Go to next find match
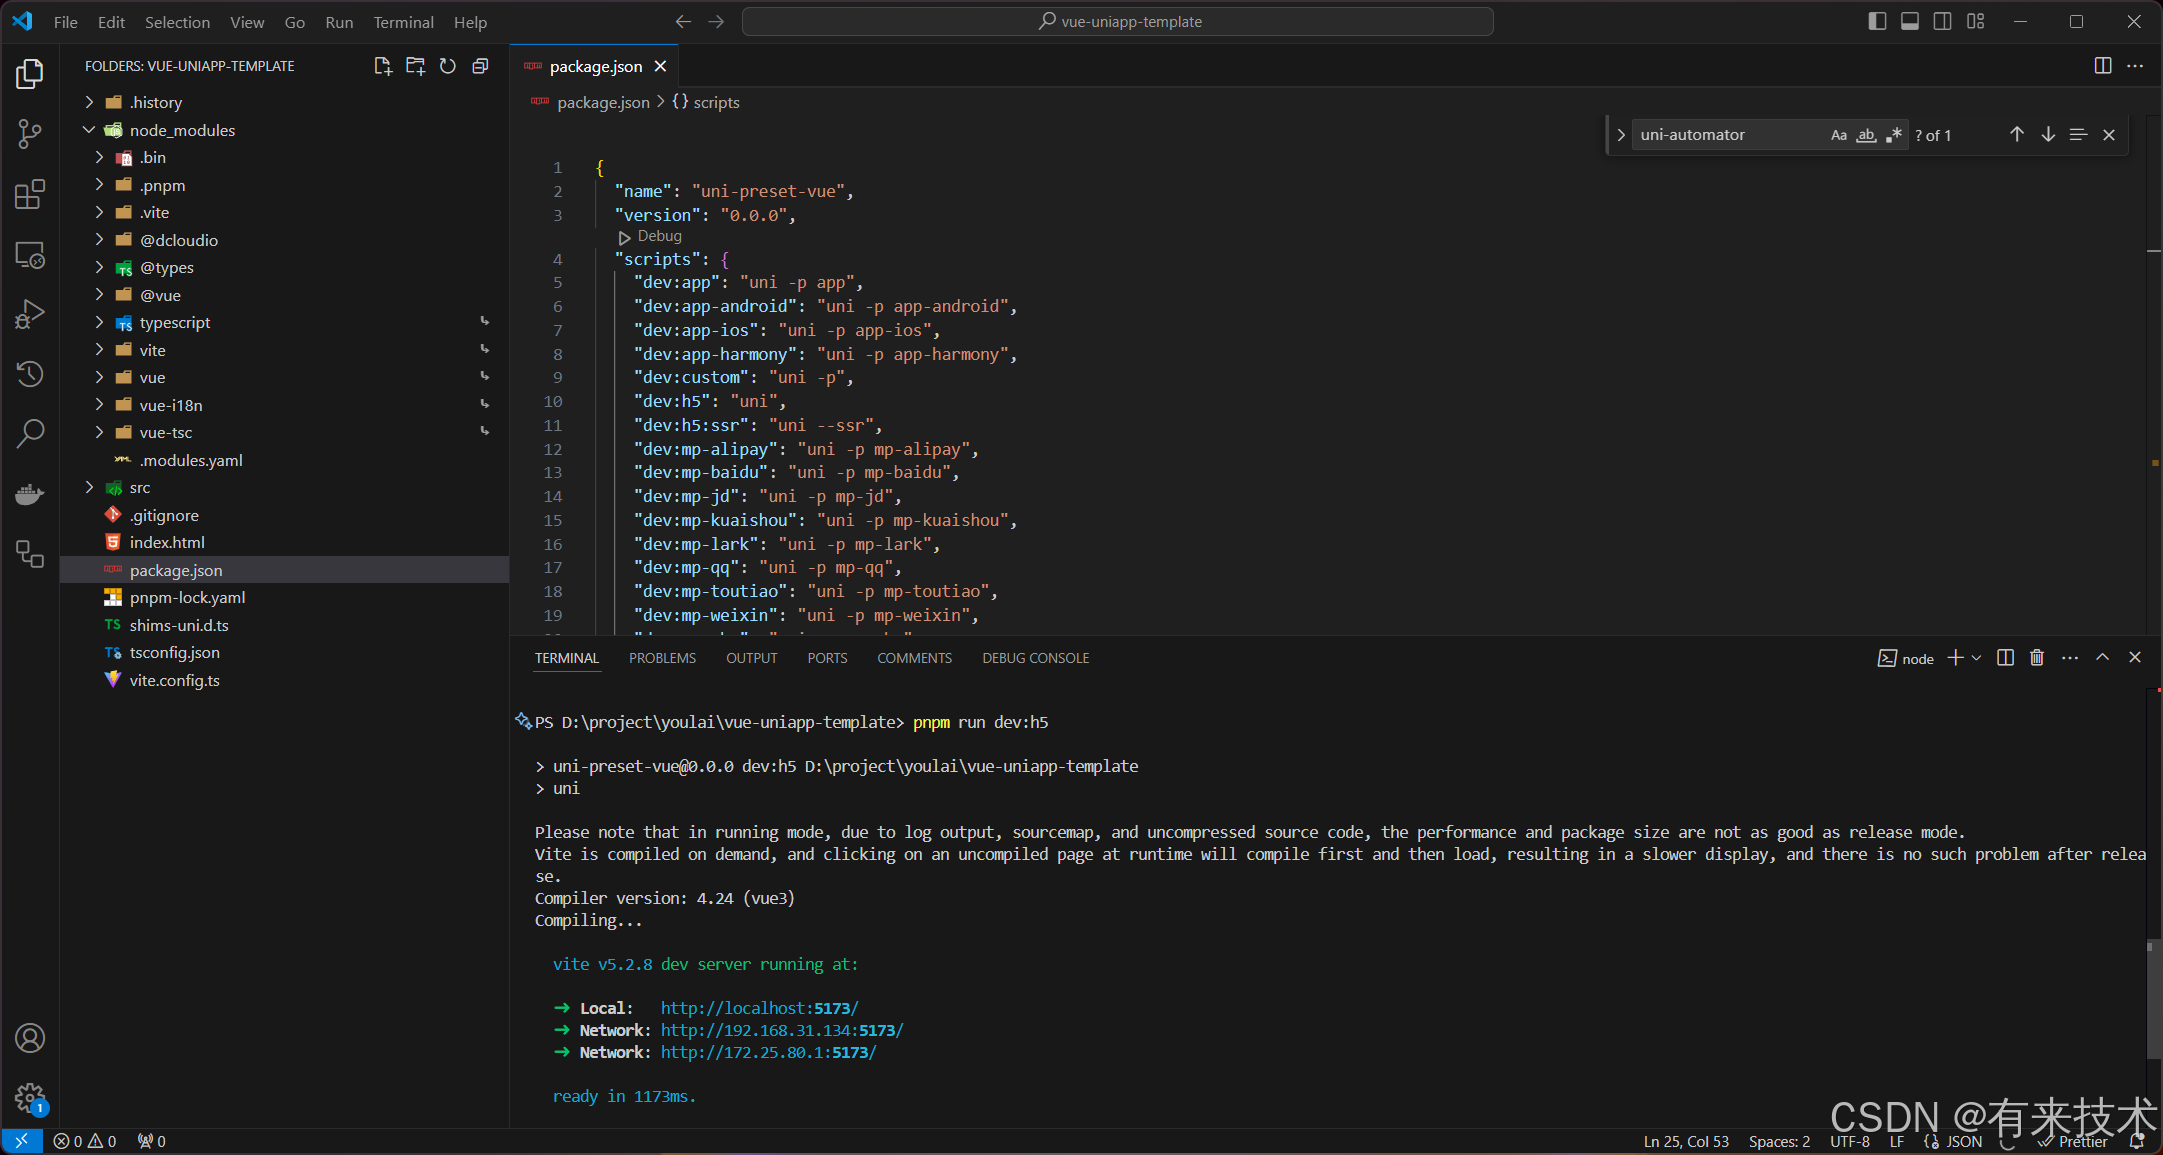 click(2048, 135)
